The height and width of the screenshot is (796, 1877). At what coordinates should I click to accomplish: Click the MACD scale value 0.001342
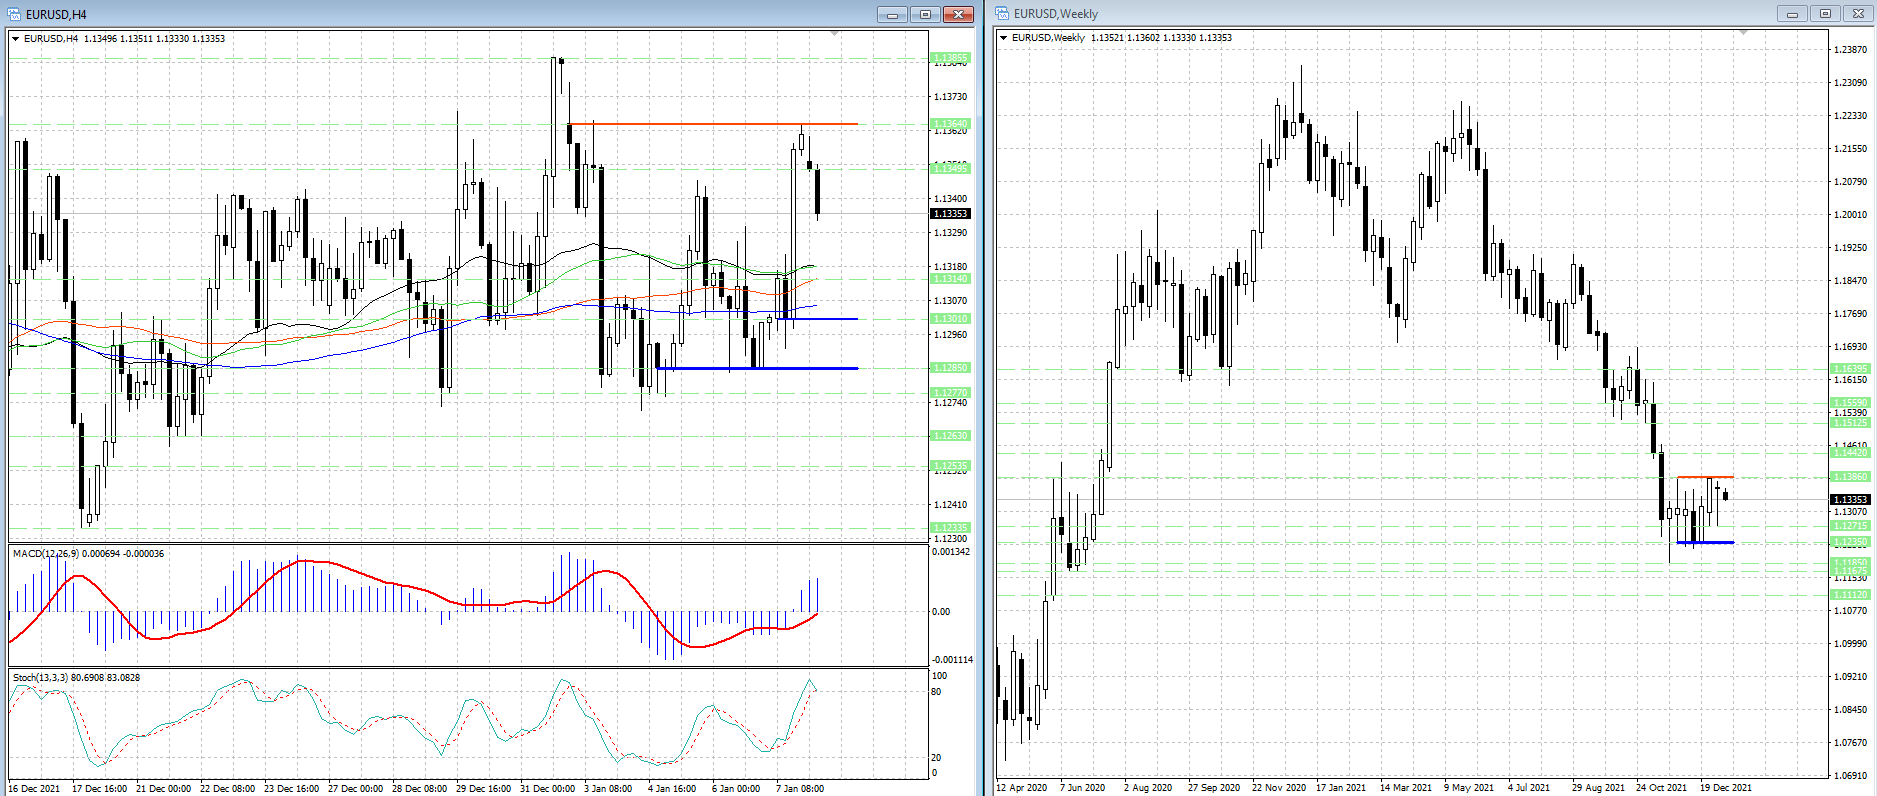click(x=951, y=552)
